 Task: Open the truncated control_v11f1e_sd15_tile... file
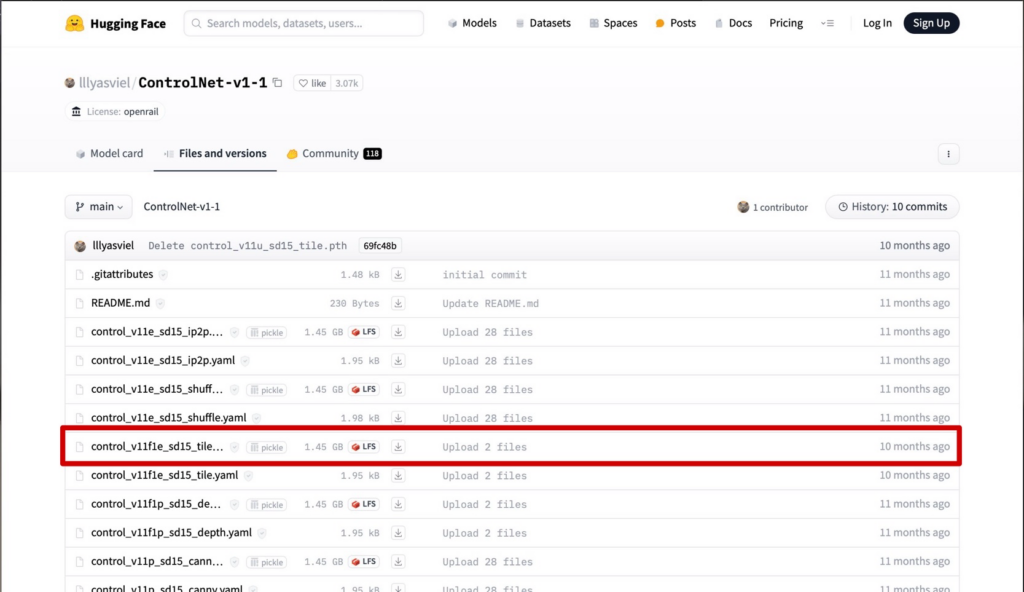[157, 447]
